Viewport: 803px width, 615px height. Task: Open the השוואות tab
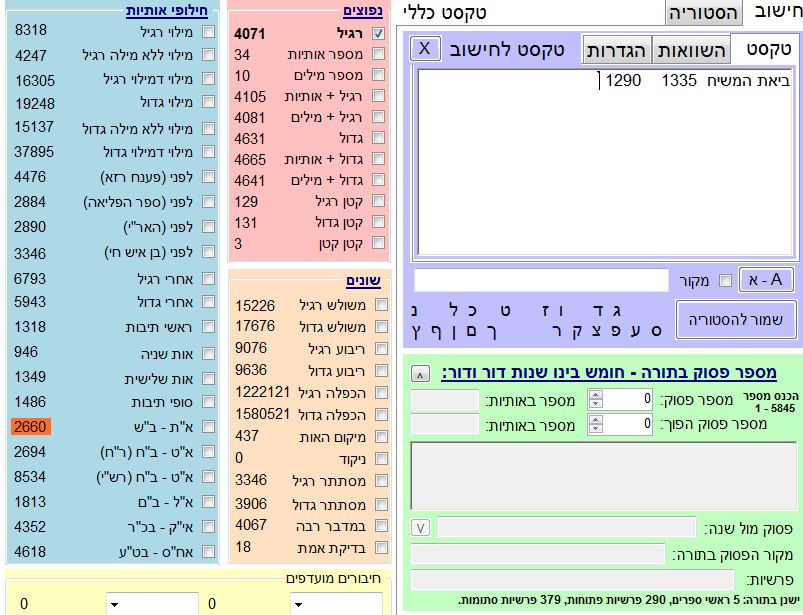point(691,49)
